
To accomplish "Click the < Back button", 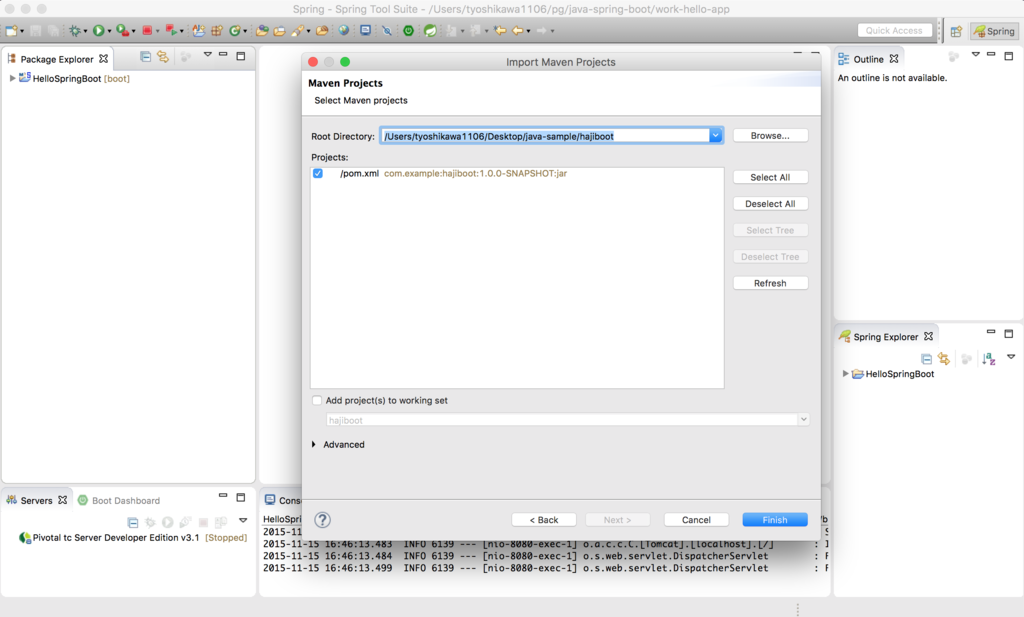I will (x=544, y=520).
